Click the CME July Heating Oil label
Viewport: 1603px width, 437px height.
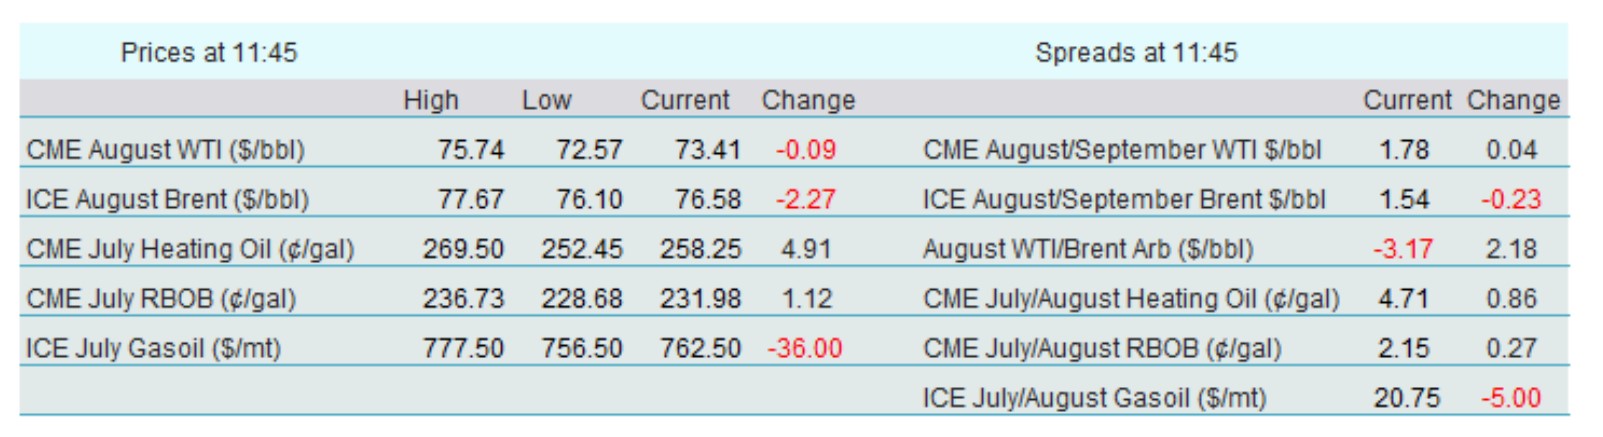[190, 249]
